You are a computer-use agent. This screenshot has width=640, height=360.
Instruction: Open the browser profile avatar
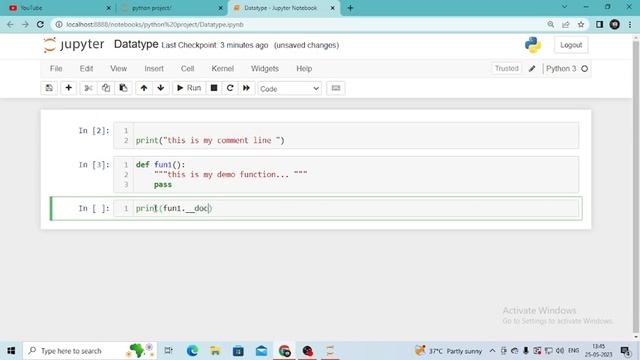[615, 24]
